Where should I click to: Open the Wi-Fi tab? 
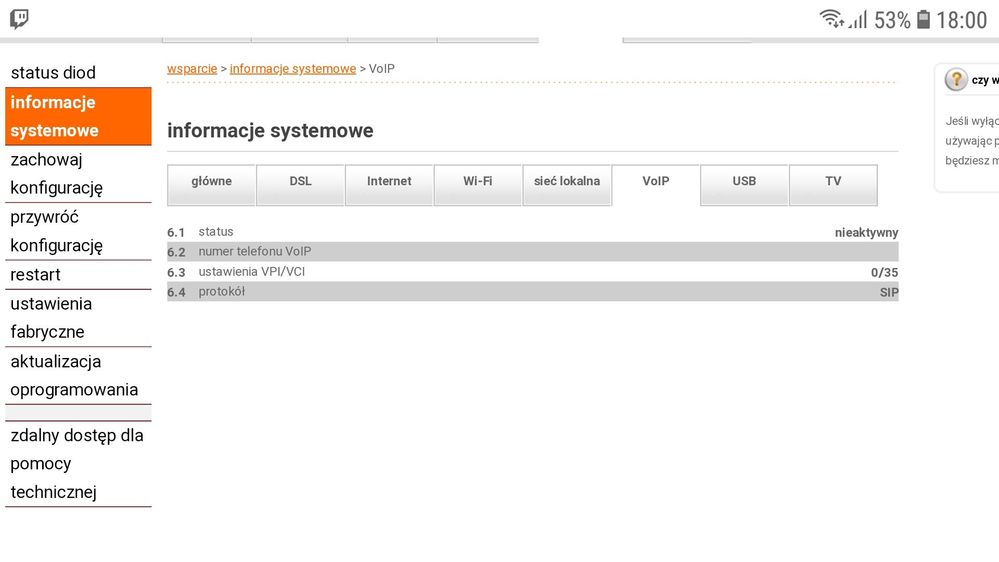coord(478,185)
